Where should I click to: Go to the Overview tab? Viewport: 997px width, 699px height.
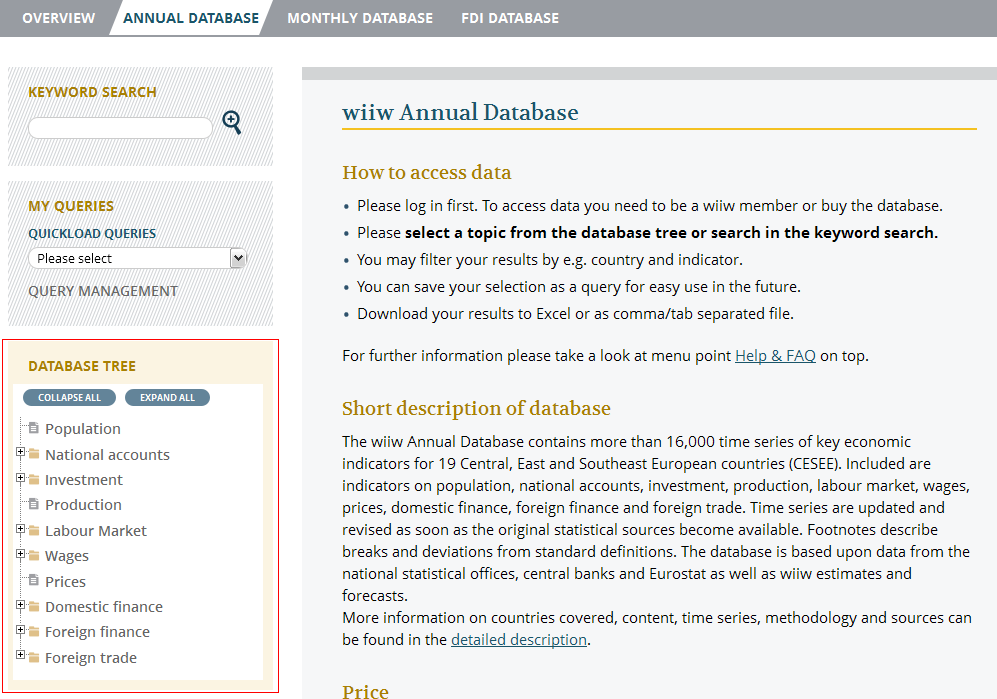59,18
